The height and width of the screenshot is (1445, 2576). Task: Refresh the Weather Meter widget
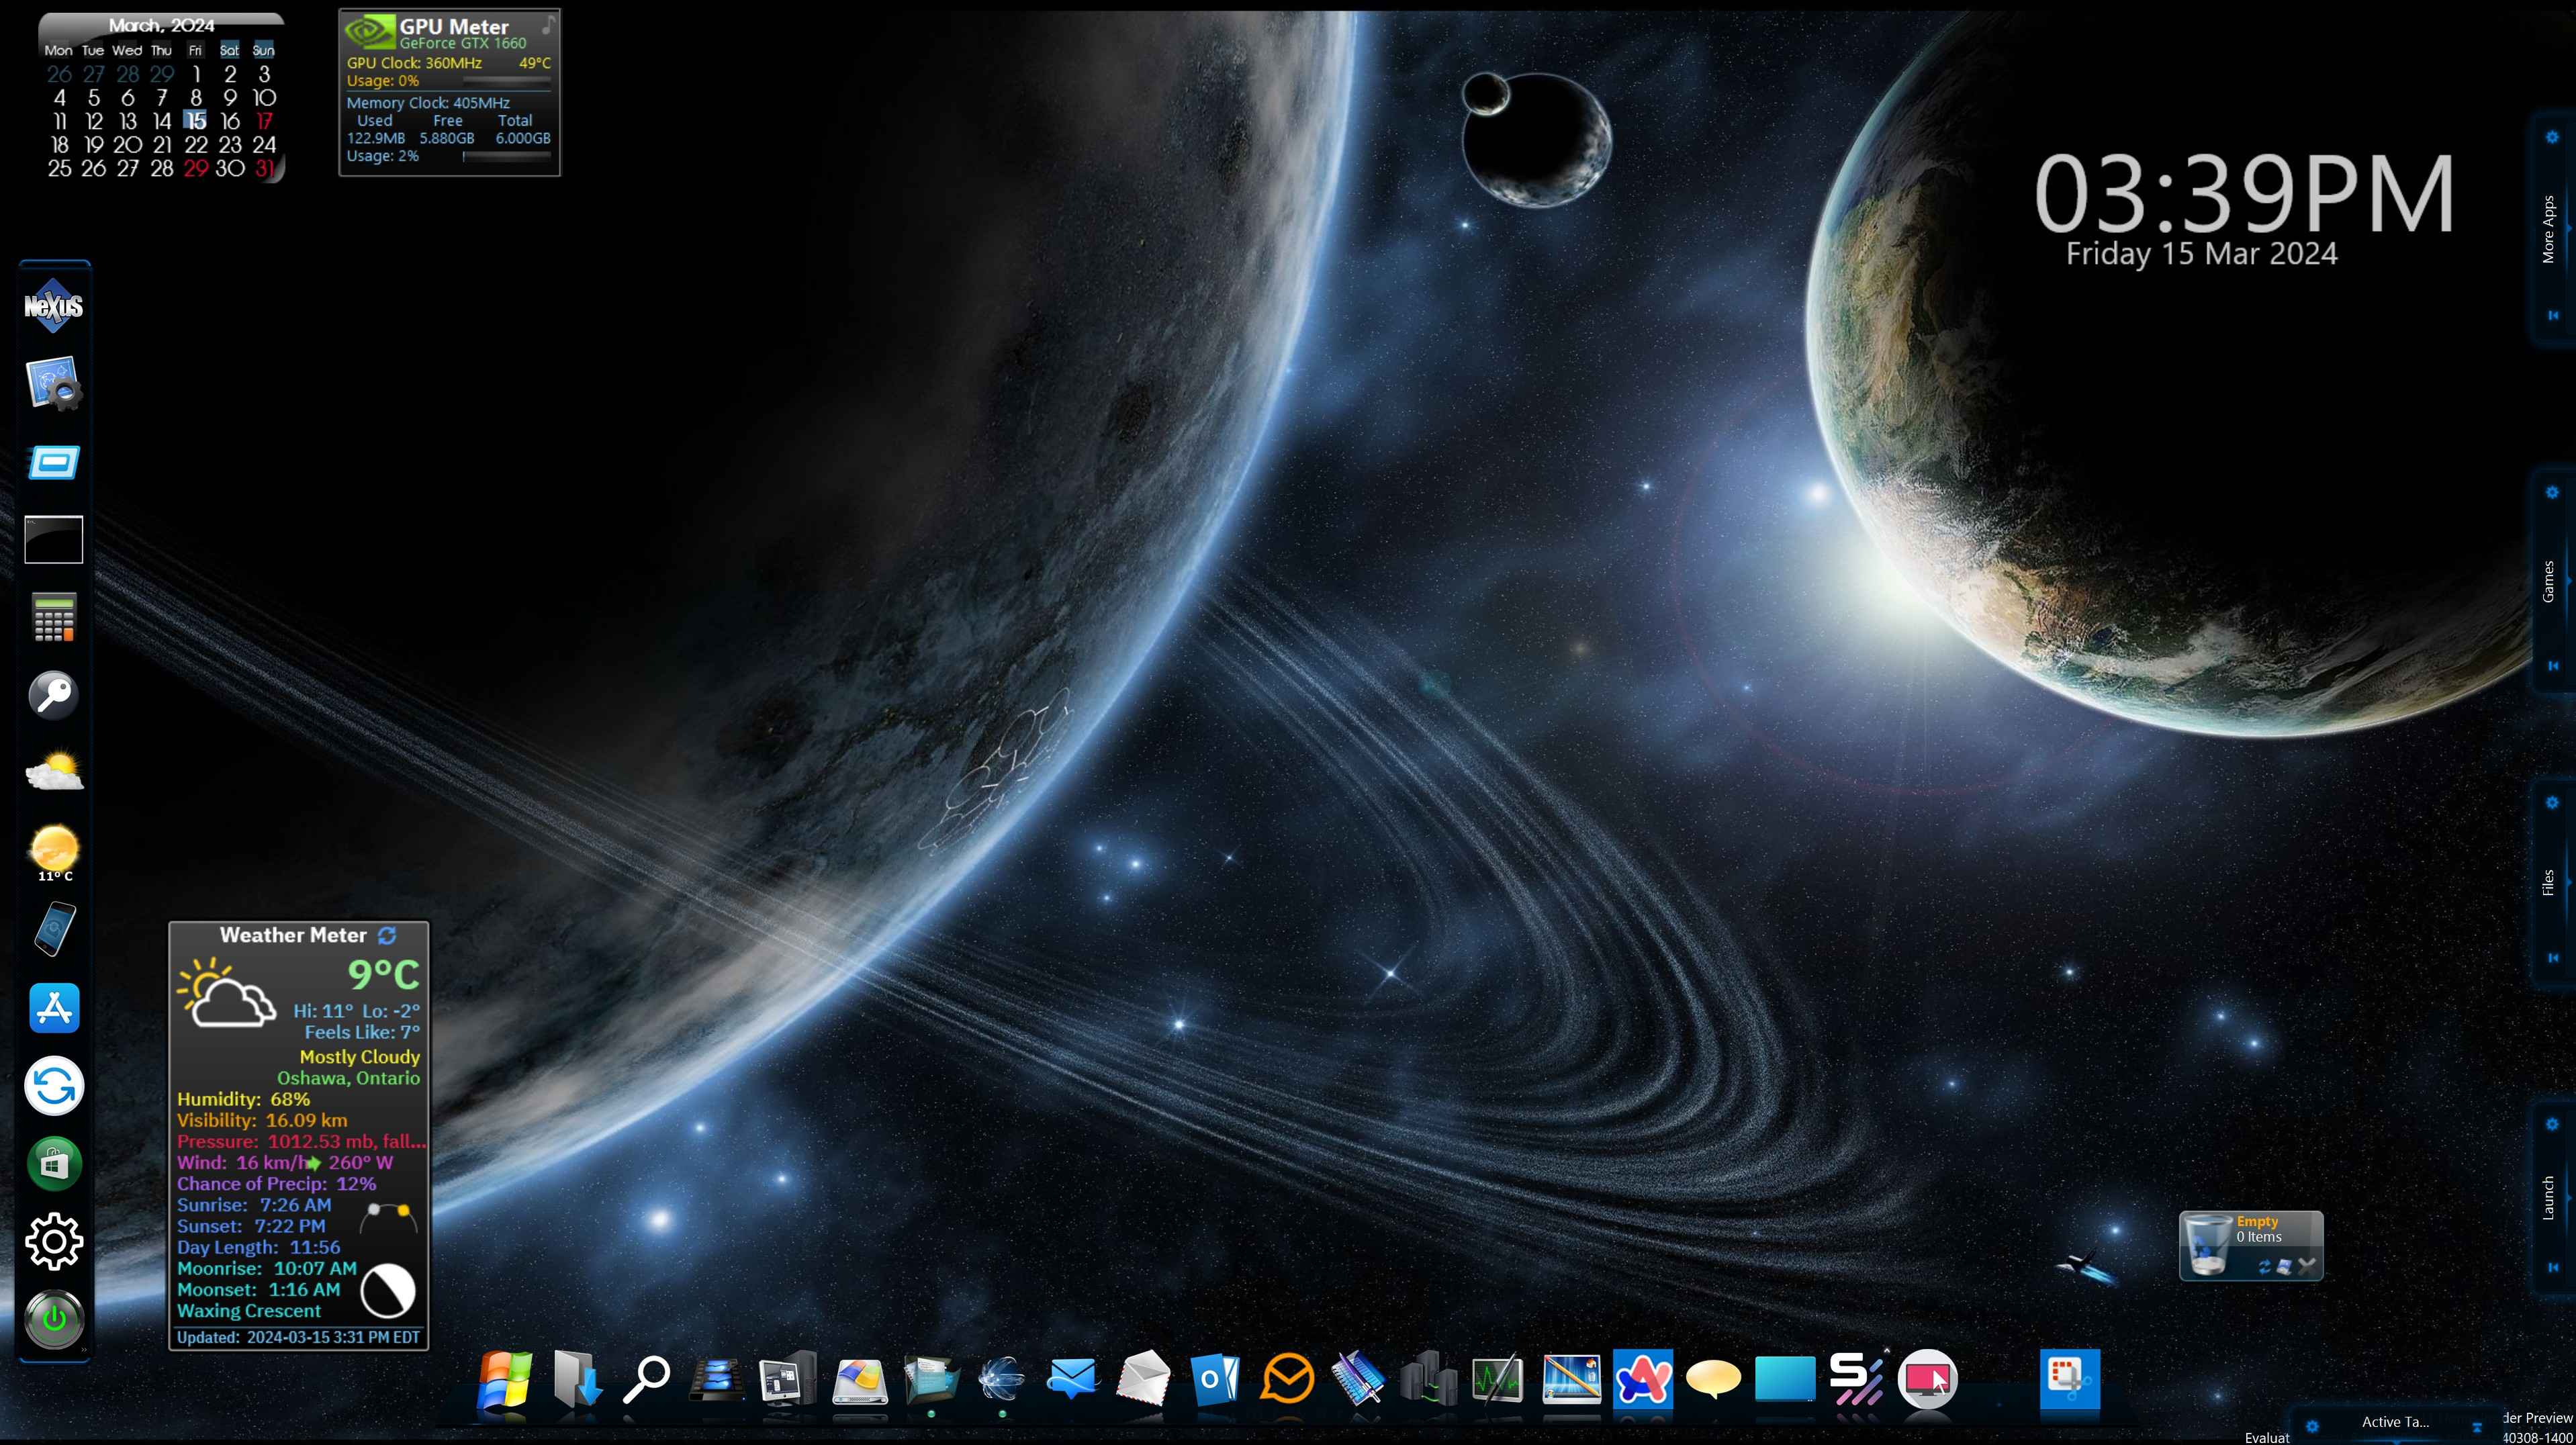[387, 935]
